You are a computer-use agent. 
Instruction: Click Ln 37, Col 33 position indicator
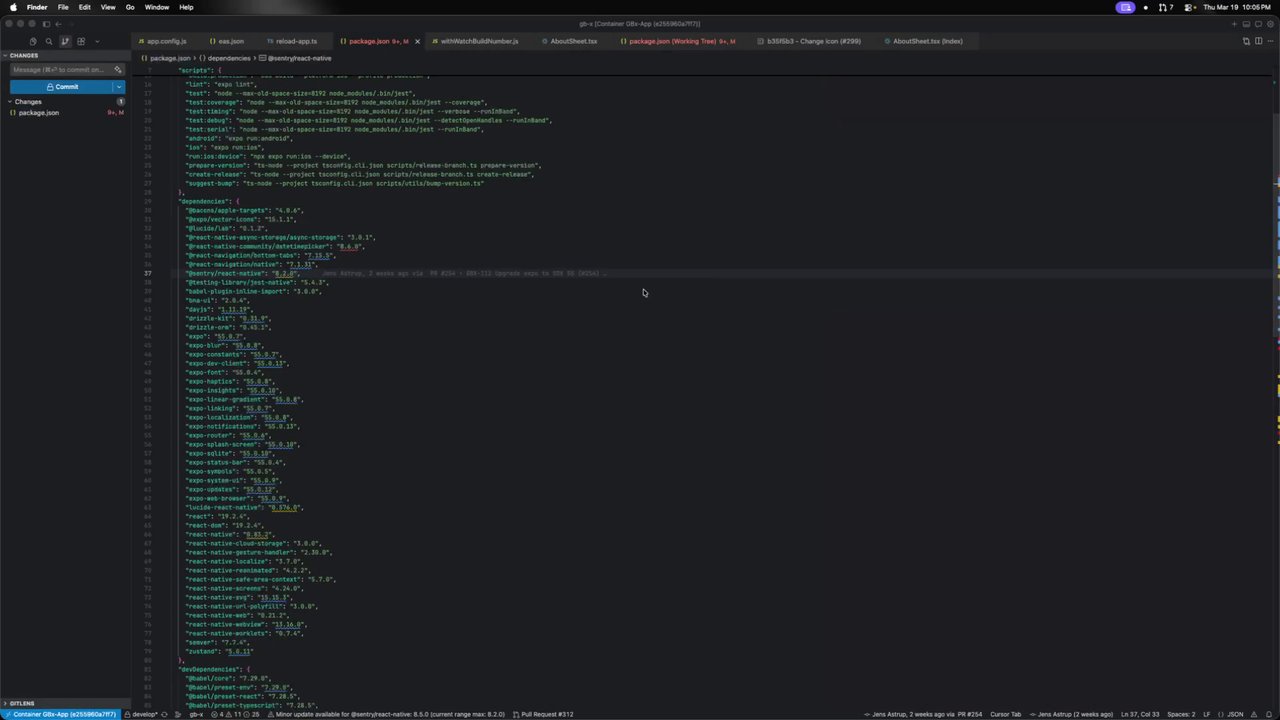click(x=1140, y=714)
